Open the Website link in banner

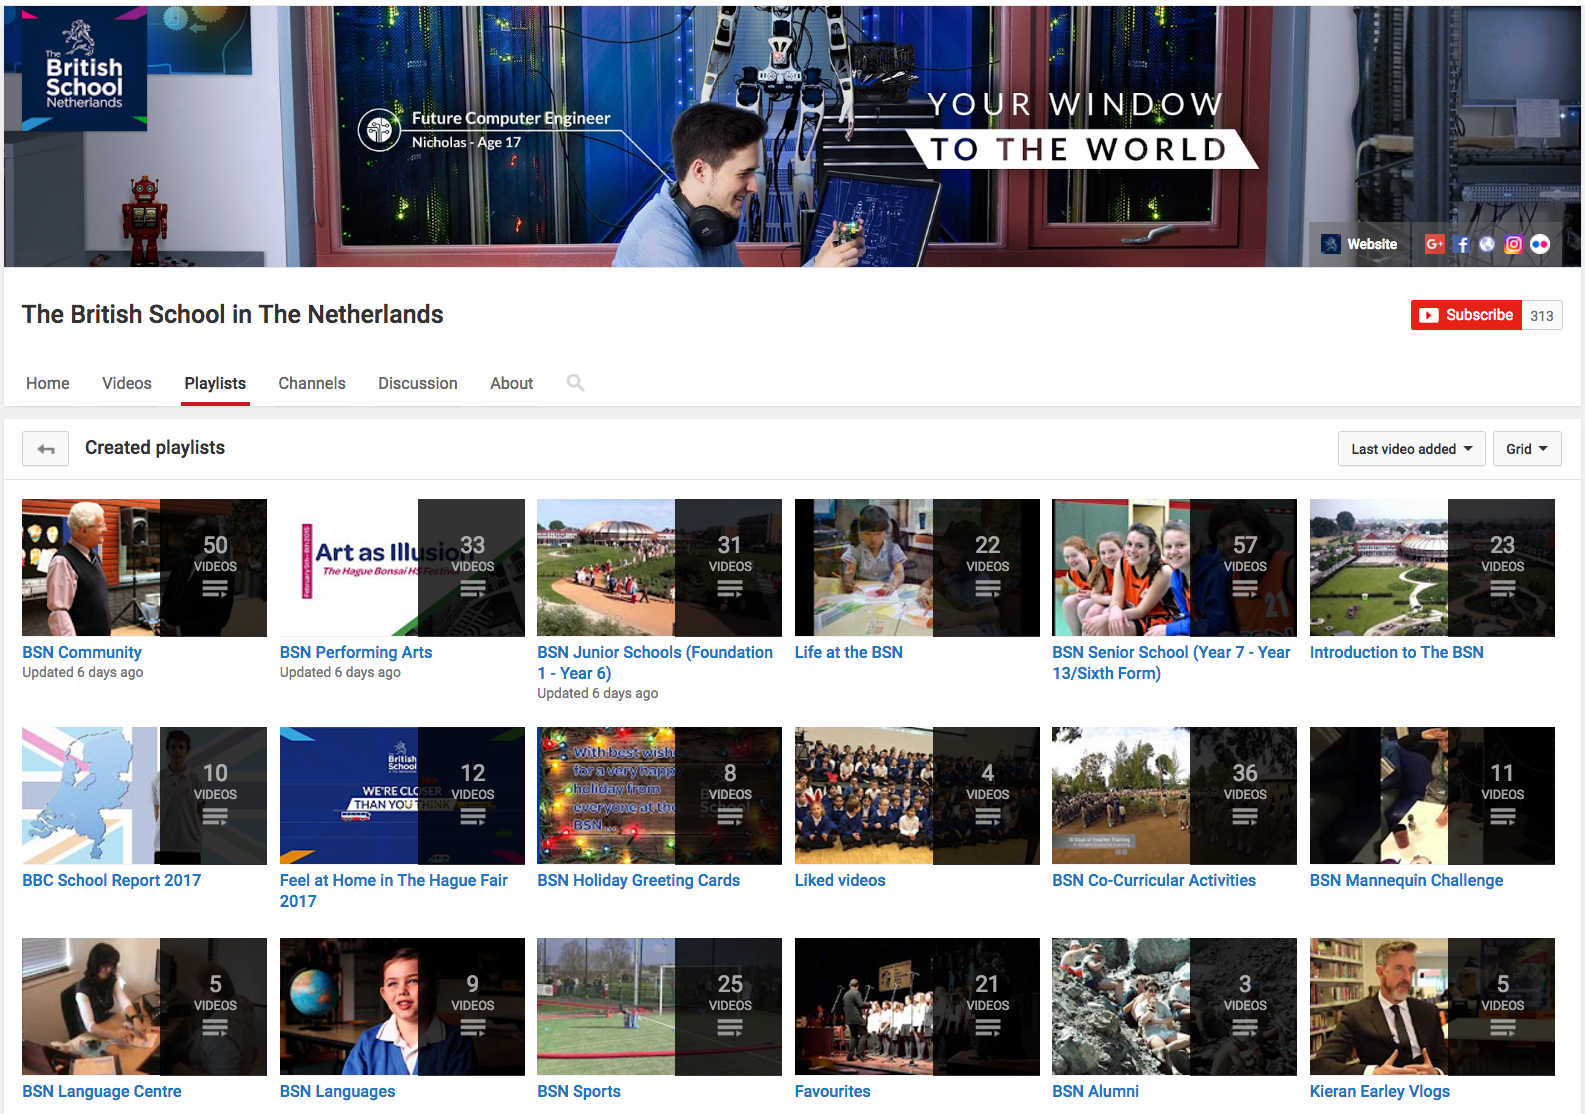pyautogui.click(x=1360, y=244)
